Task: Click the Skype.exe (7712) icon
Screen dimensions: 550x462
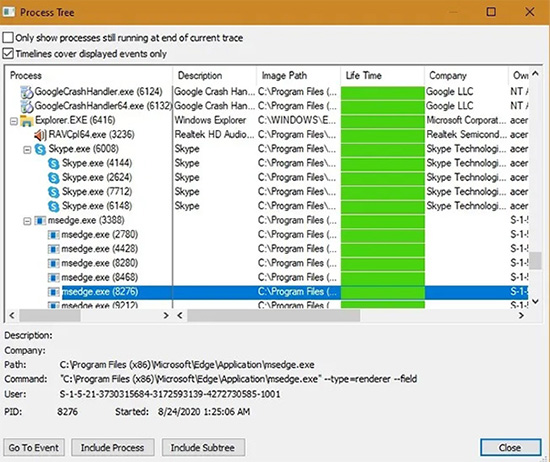Action: click(x=54, y=192)
